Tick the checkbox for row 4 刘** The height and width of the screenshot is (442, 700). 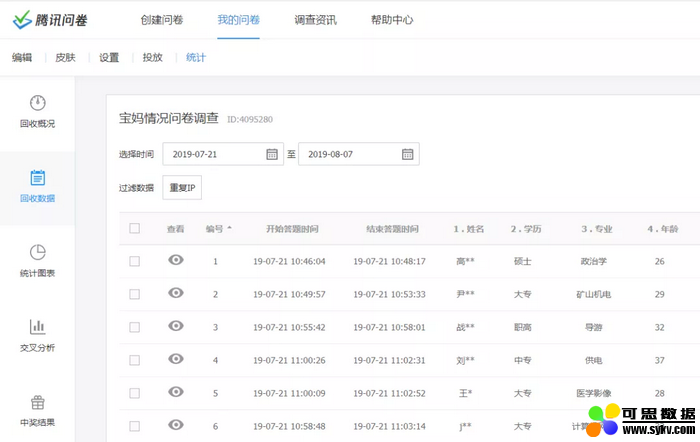(x=134, y=360)
